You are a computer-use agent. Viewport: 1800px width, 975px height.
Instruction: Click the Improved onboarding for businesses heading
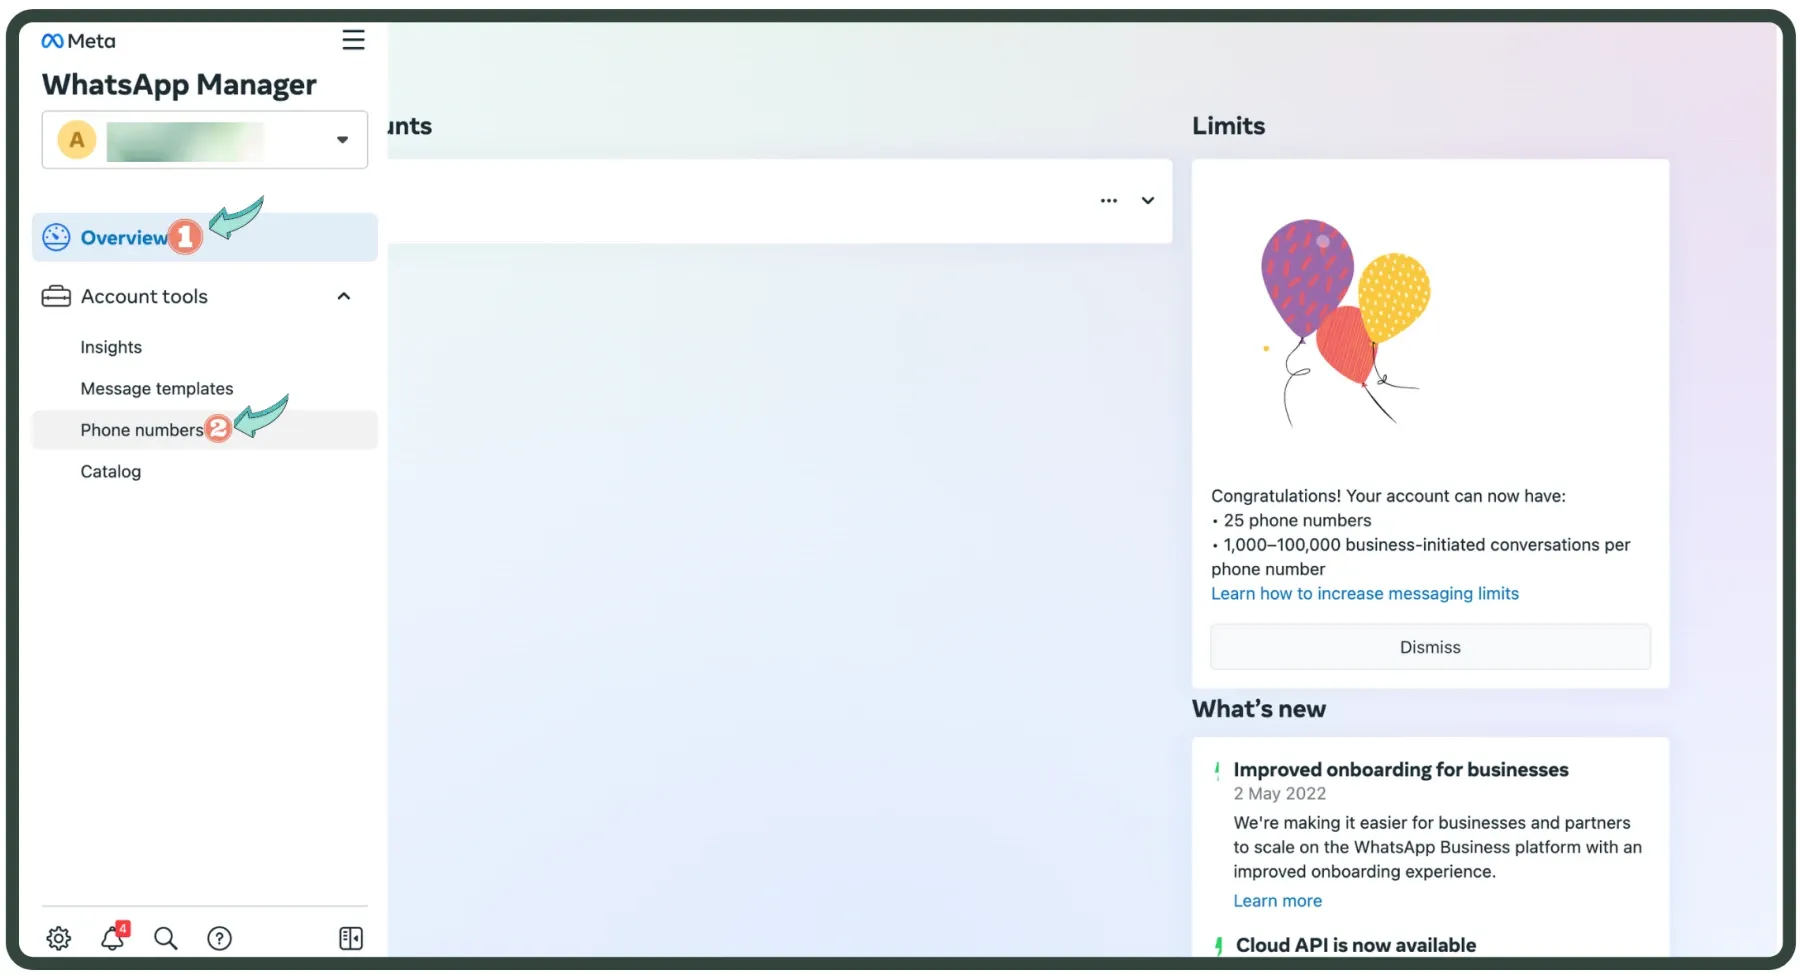[x=1401, y=769]
